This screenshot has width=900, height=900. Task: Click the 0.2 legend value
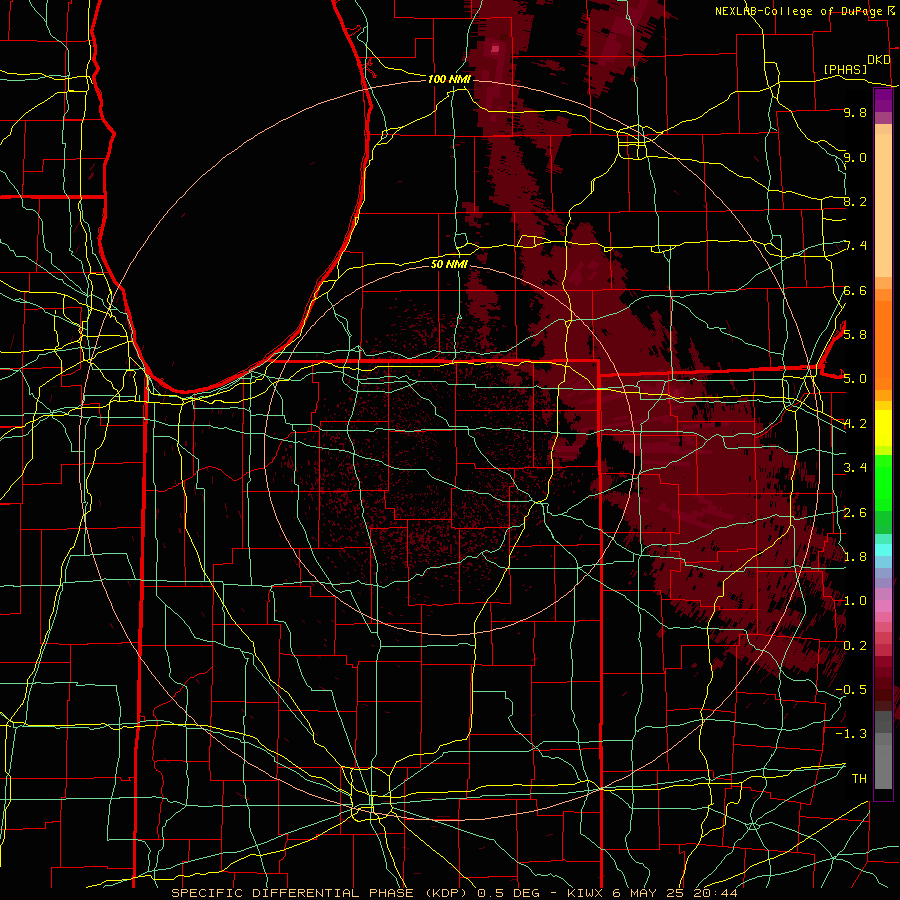[x=855, y=646]
